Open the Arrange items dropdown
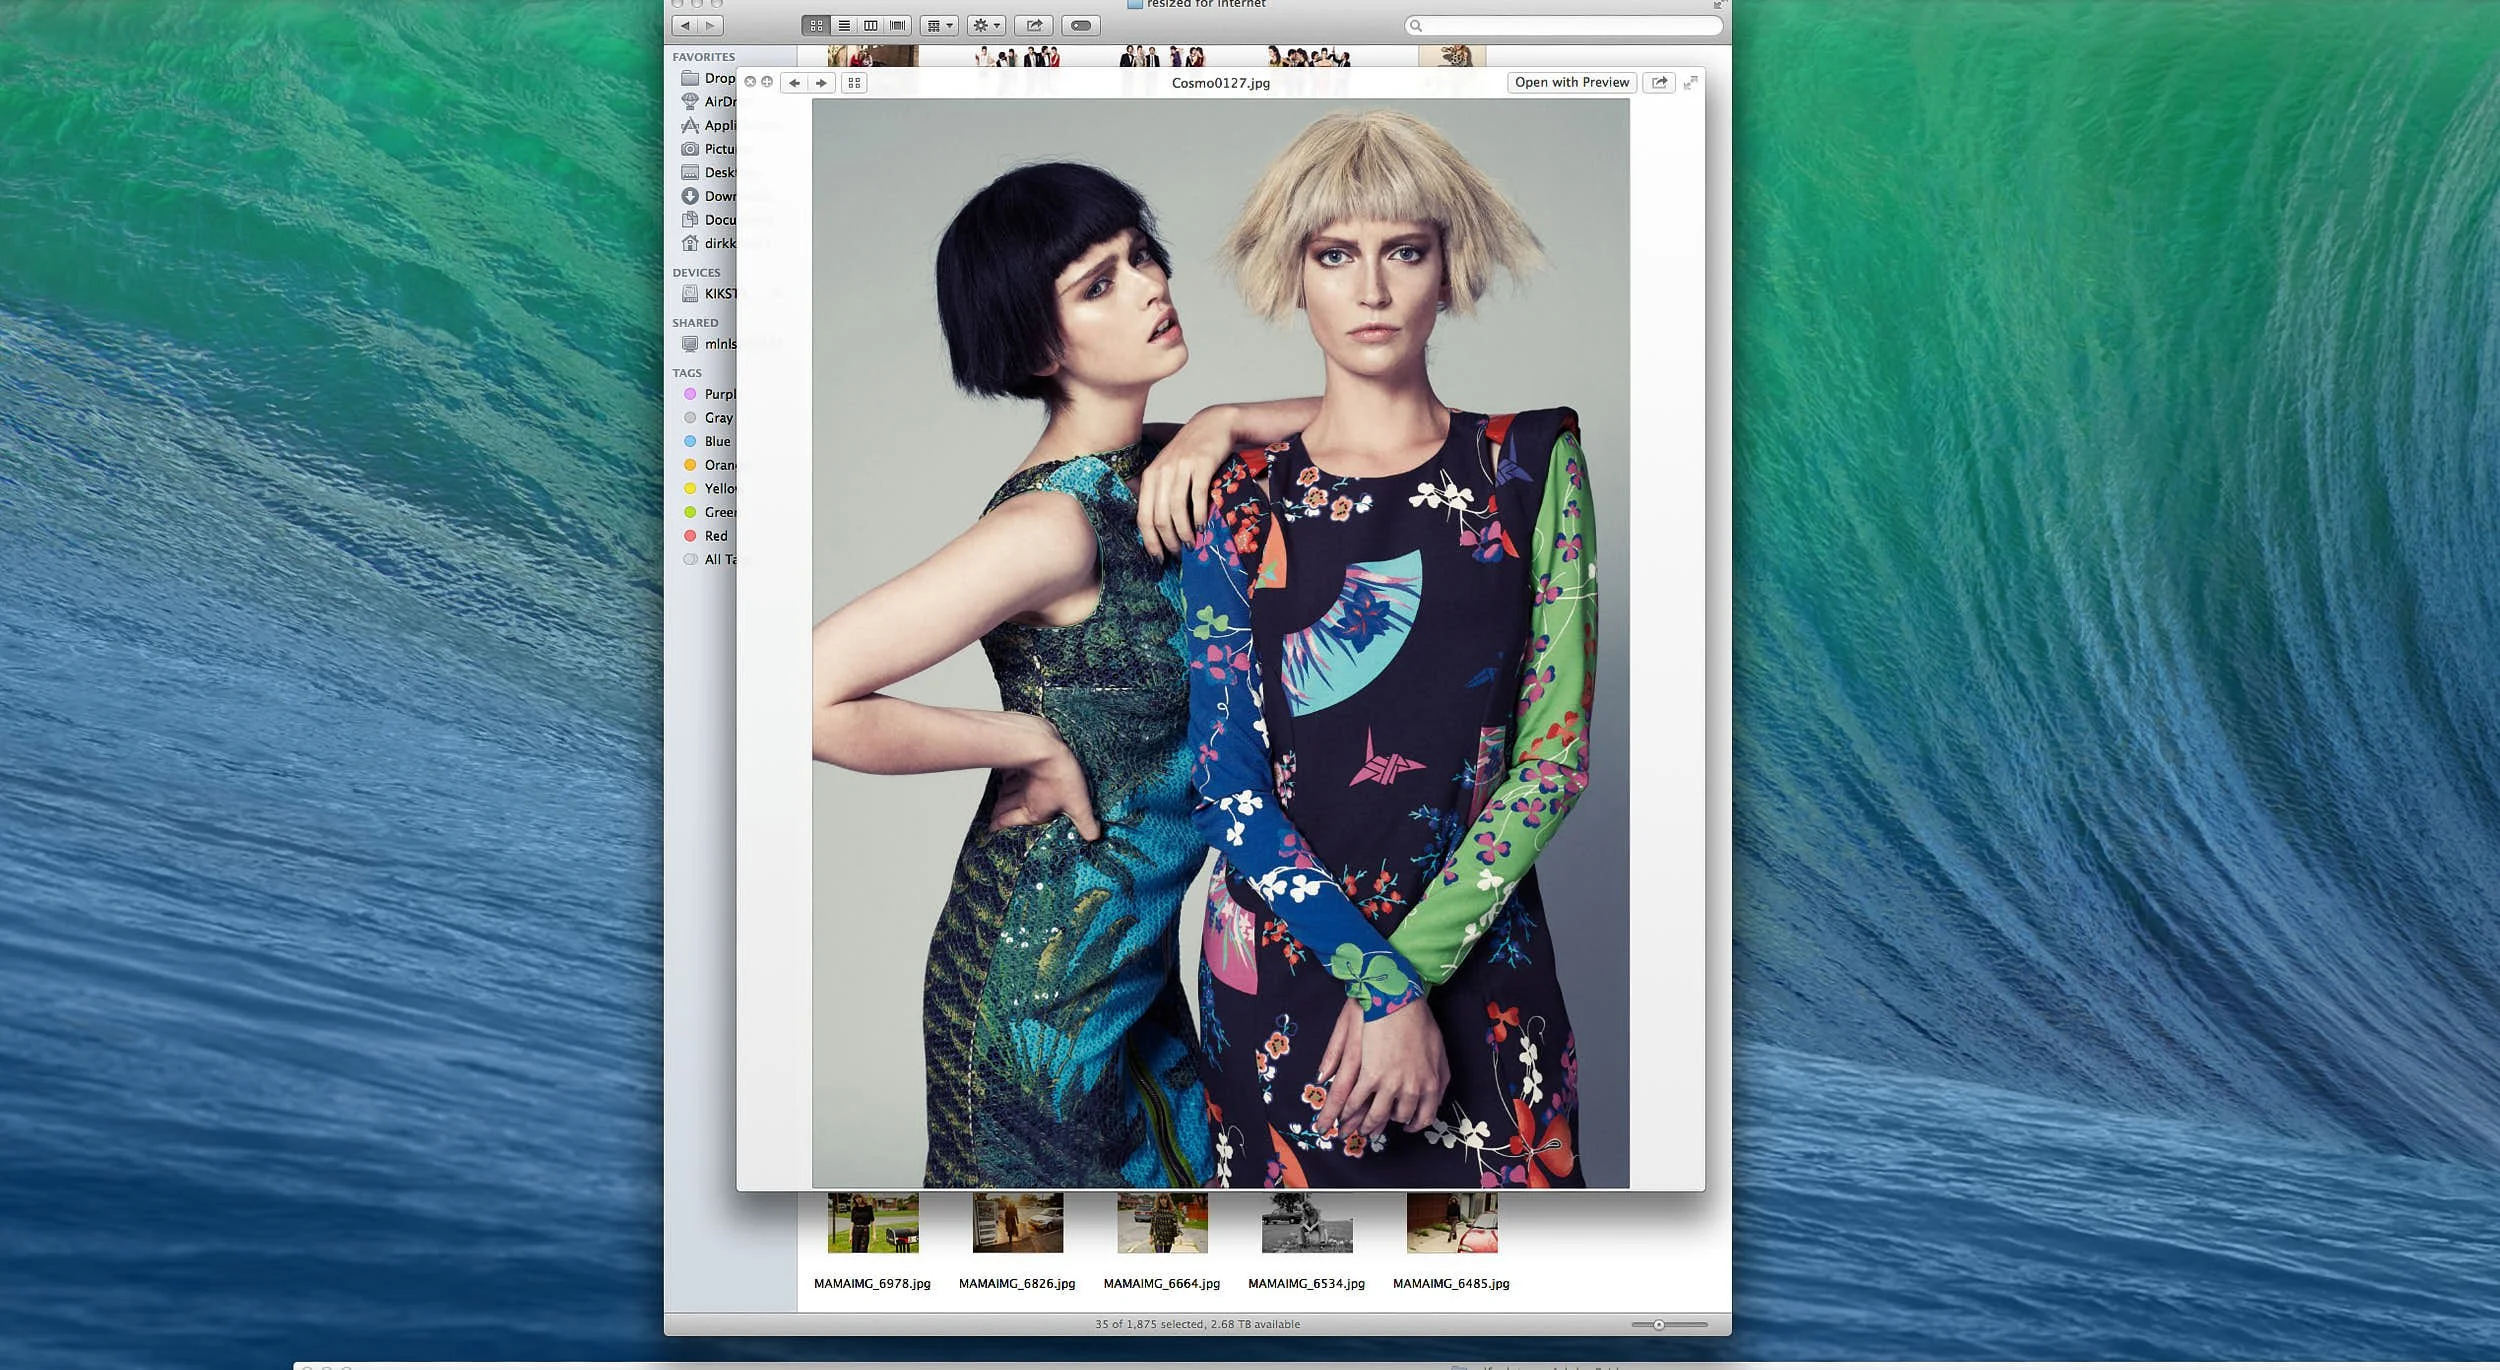 [x=938, y=26]
